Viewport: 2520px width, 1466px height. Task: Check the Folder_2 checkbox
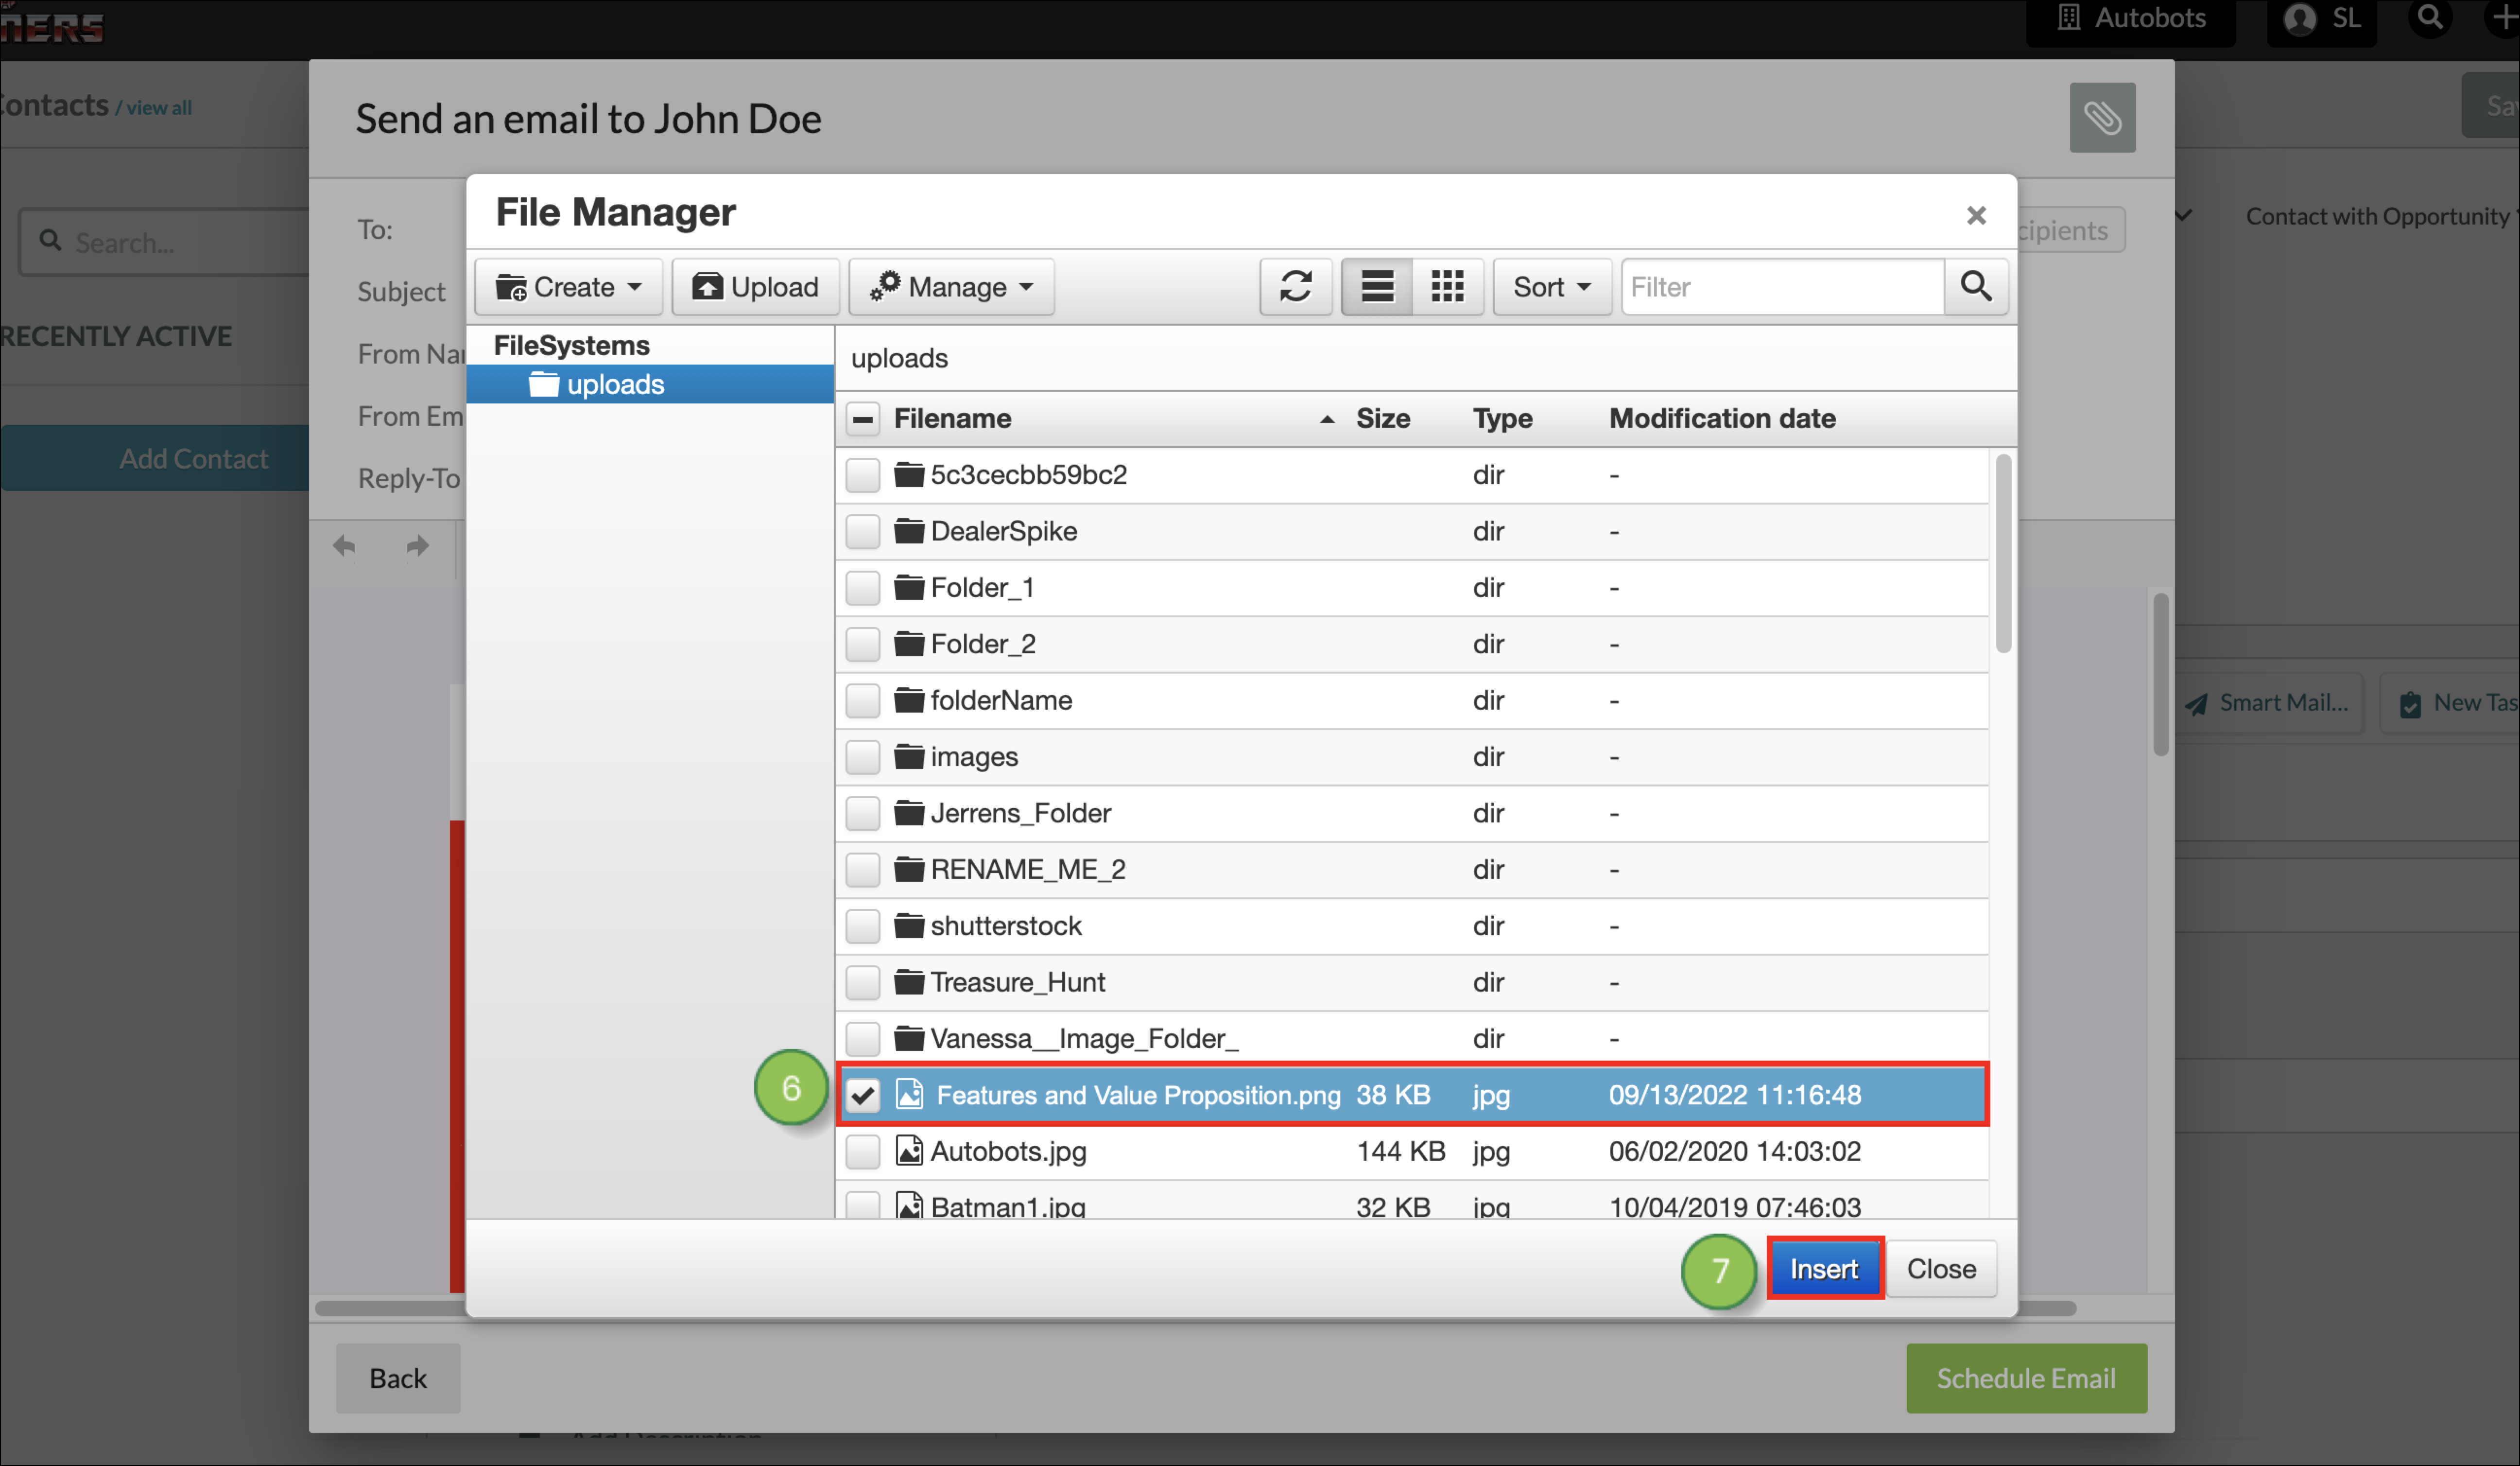click(x=863, y=644)
